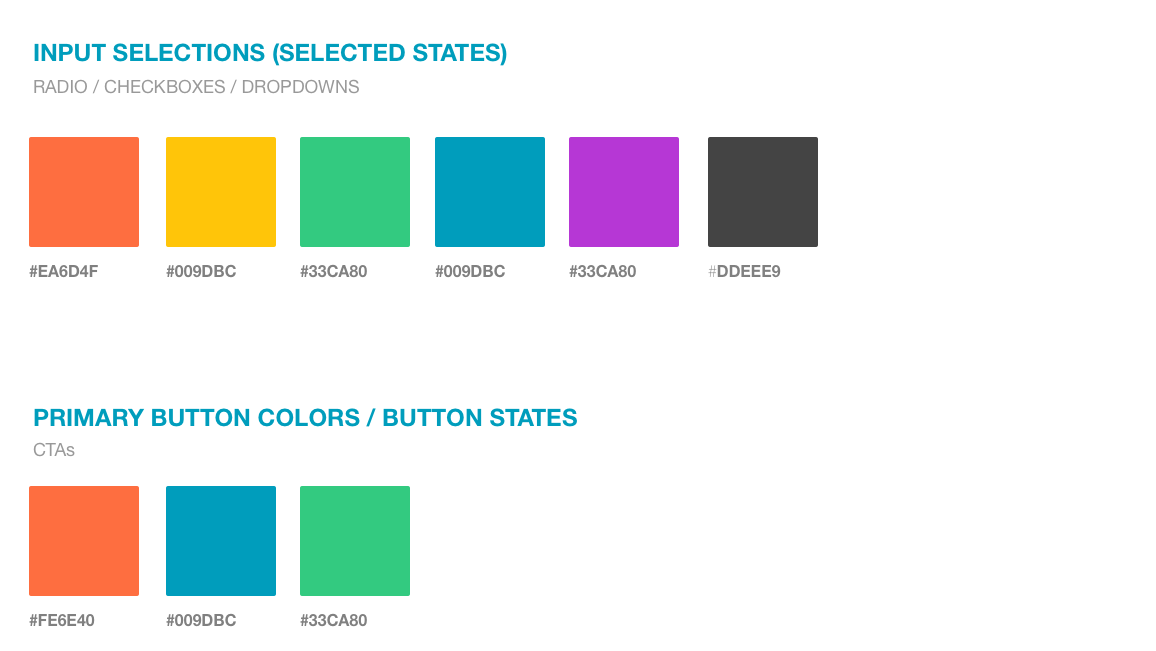Select the dark gray color swatch

pyautogui.click(x=763, y=192)
